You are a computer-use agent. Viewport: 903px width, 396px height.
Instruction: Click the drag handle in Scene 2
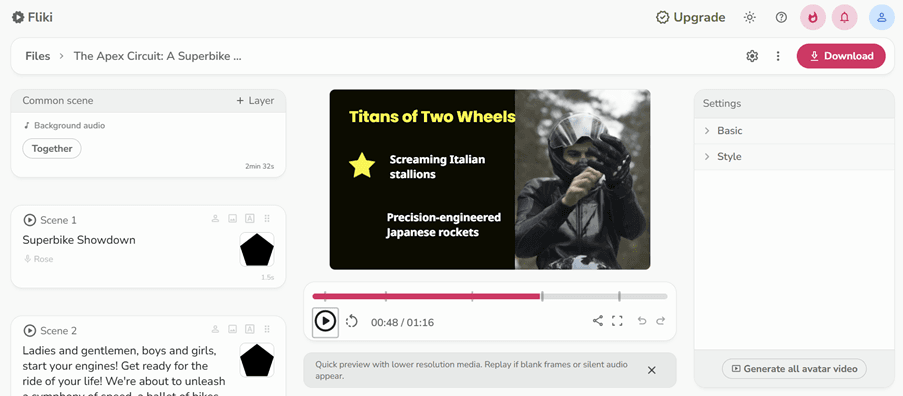coord(267,329)
